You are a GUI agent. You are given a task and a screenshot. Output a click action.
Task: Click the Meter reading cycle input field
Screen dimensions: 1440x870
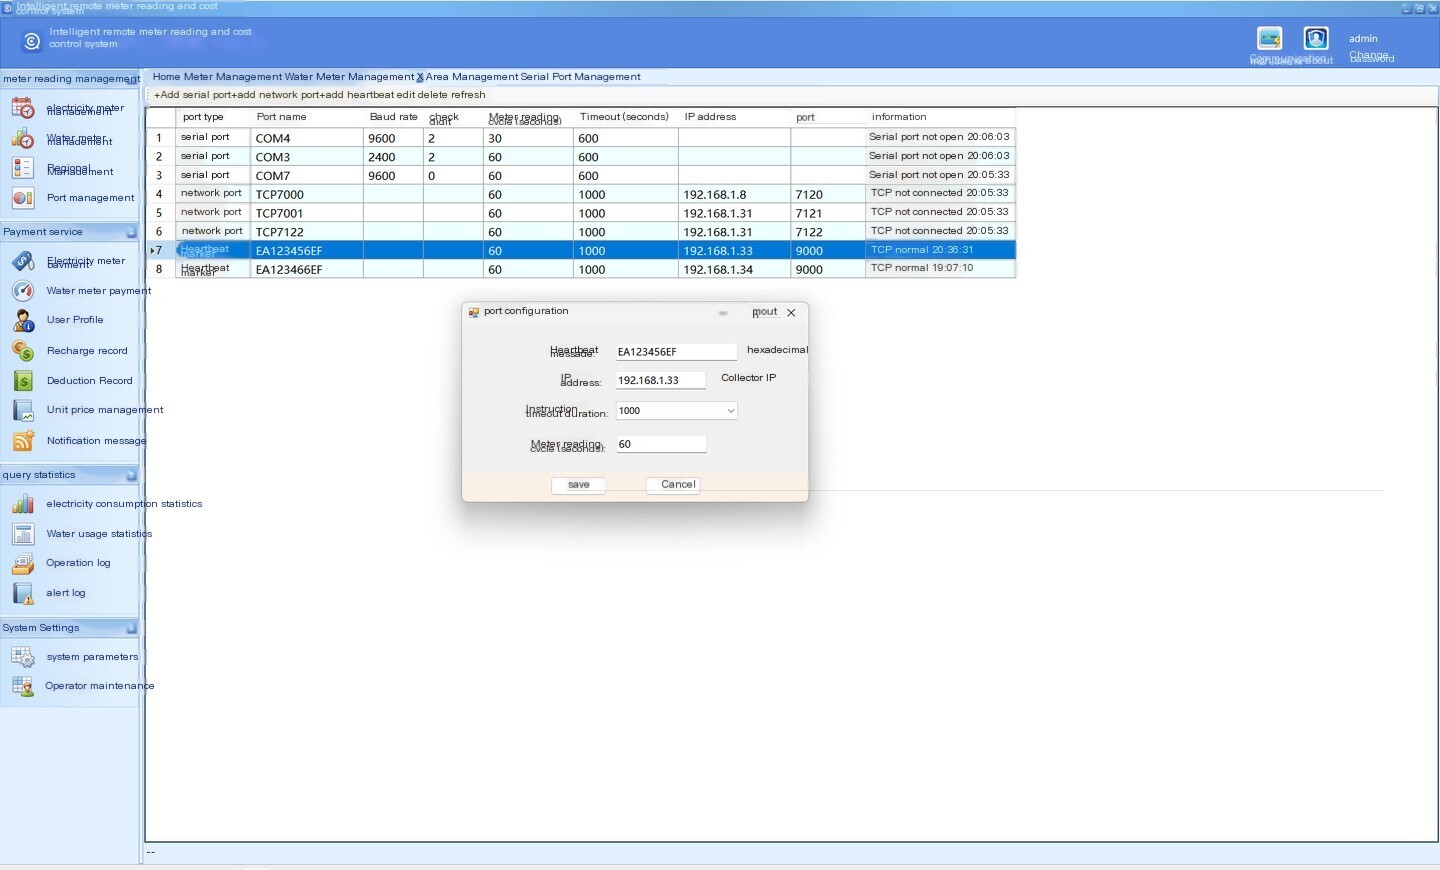point(661,445)
